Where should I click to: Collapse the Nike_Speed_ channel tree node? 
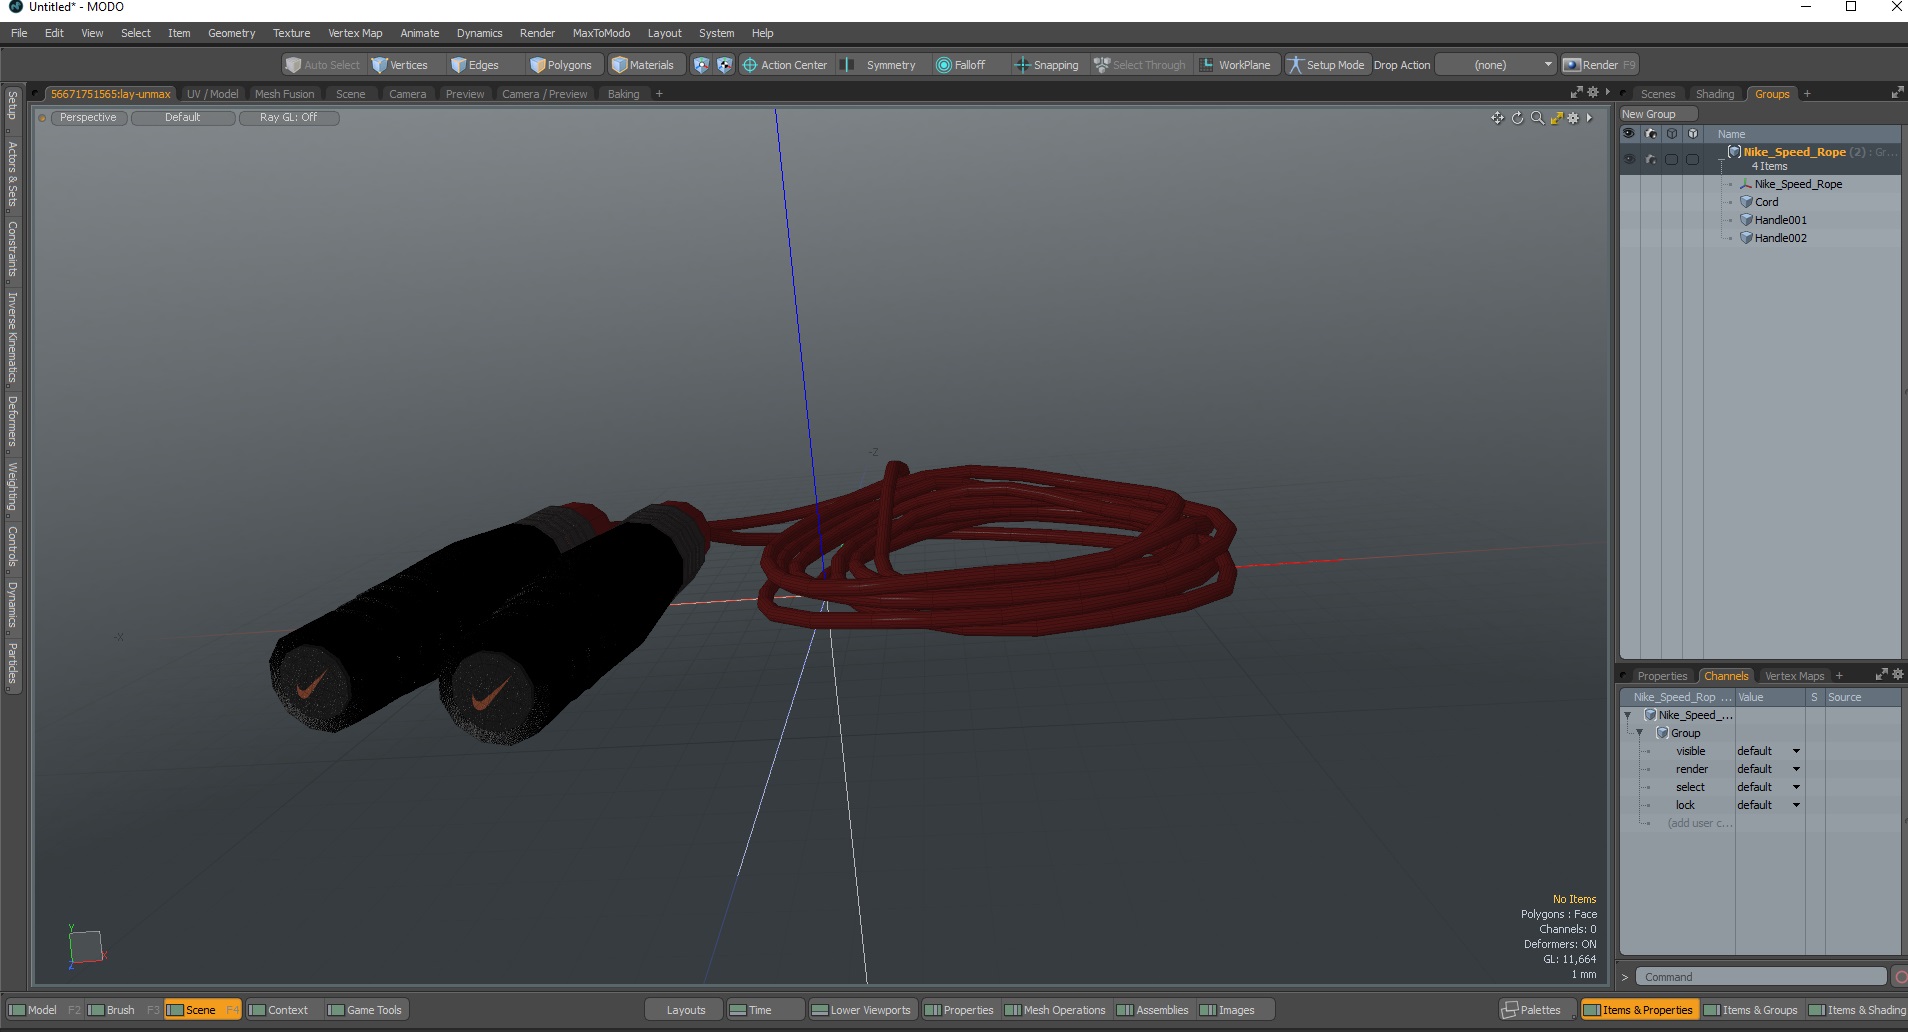(1628, 715)
